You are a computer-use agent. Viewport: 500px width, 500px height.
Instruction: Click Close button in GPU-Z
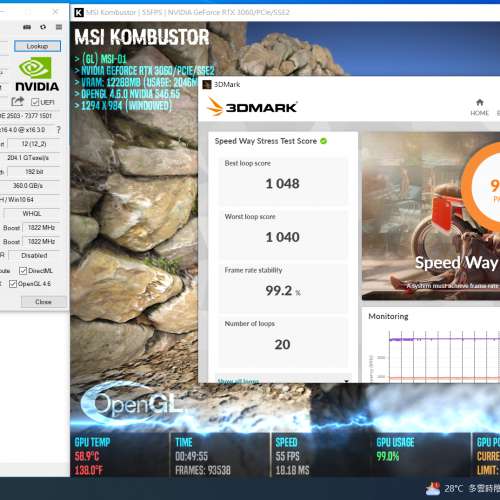tap(44, 302)
